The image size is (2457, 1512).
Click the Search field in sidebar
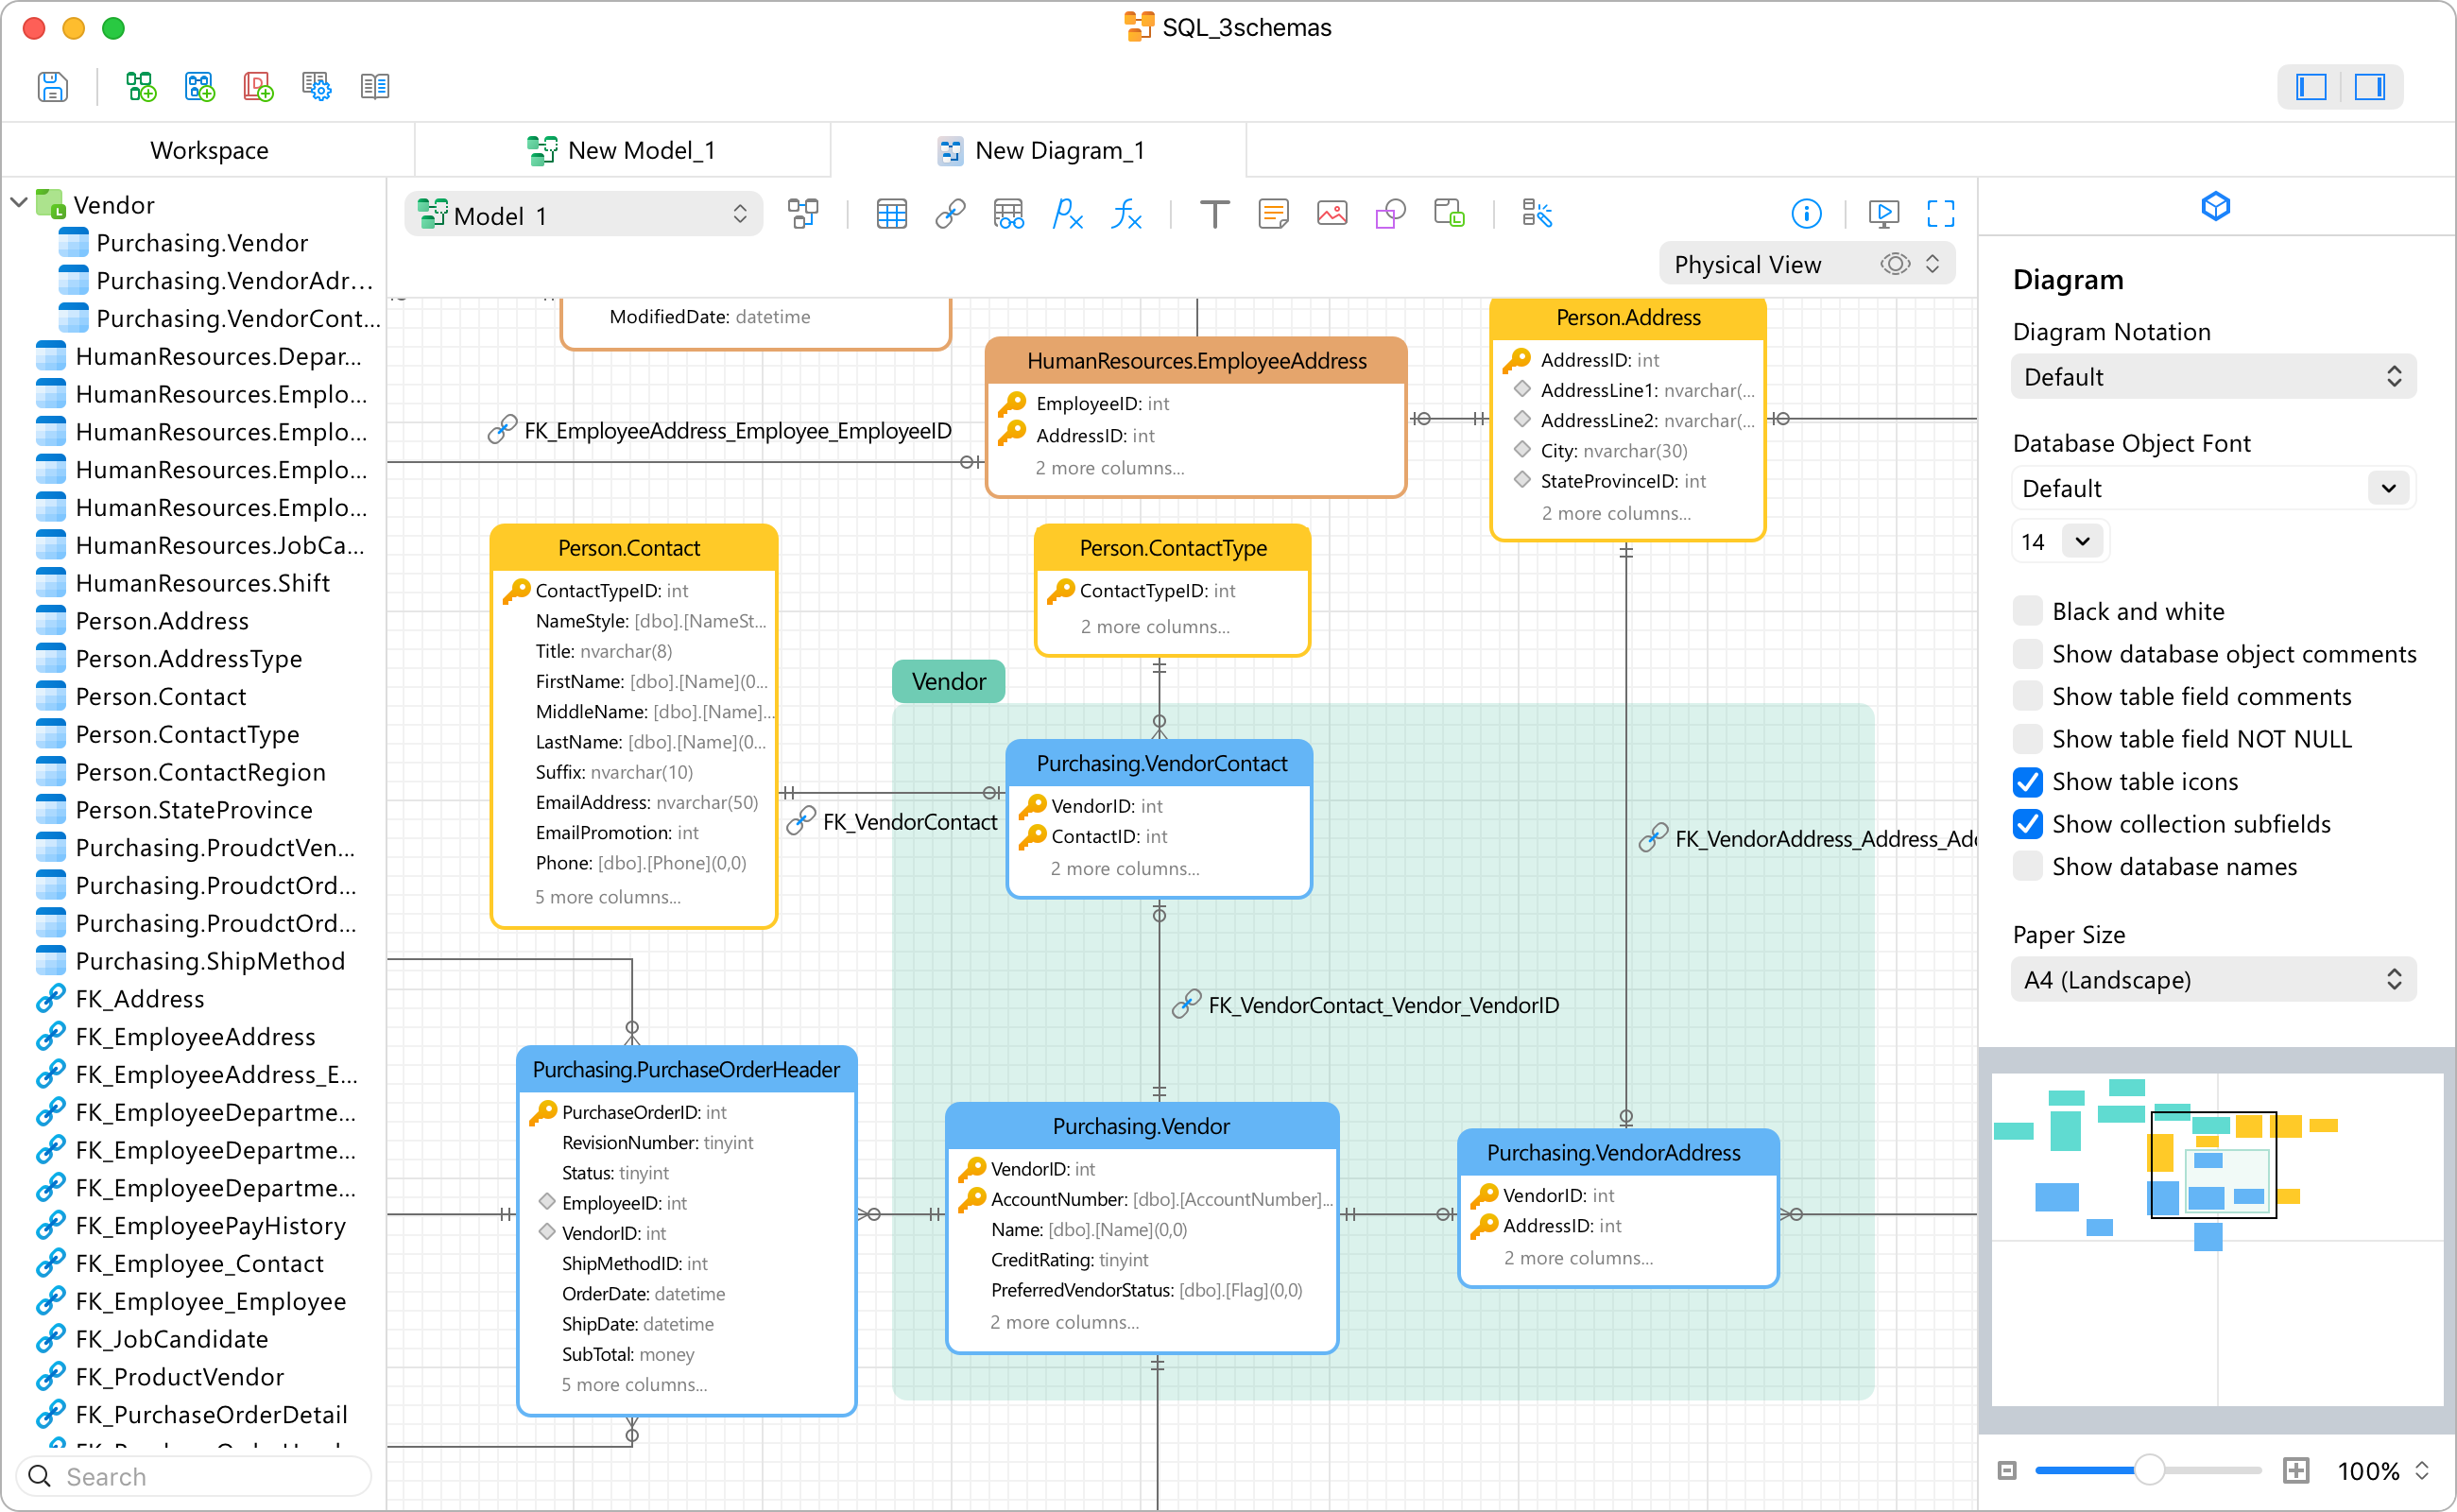(194, 1477)
